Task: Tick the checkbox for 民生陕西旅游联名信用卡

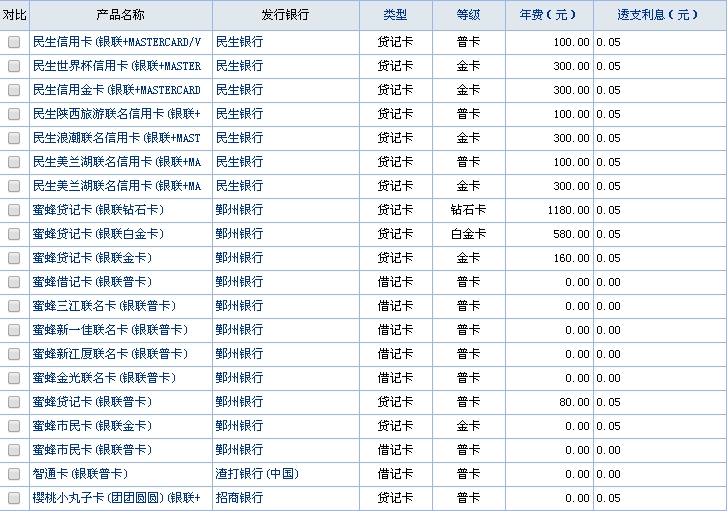Action: [14, 114]
